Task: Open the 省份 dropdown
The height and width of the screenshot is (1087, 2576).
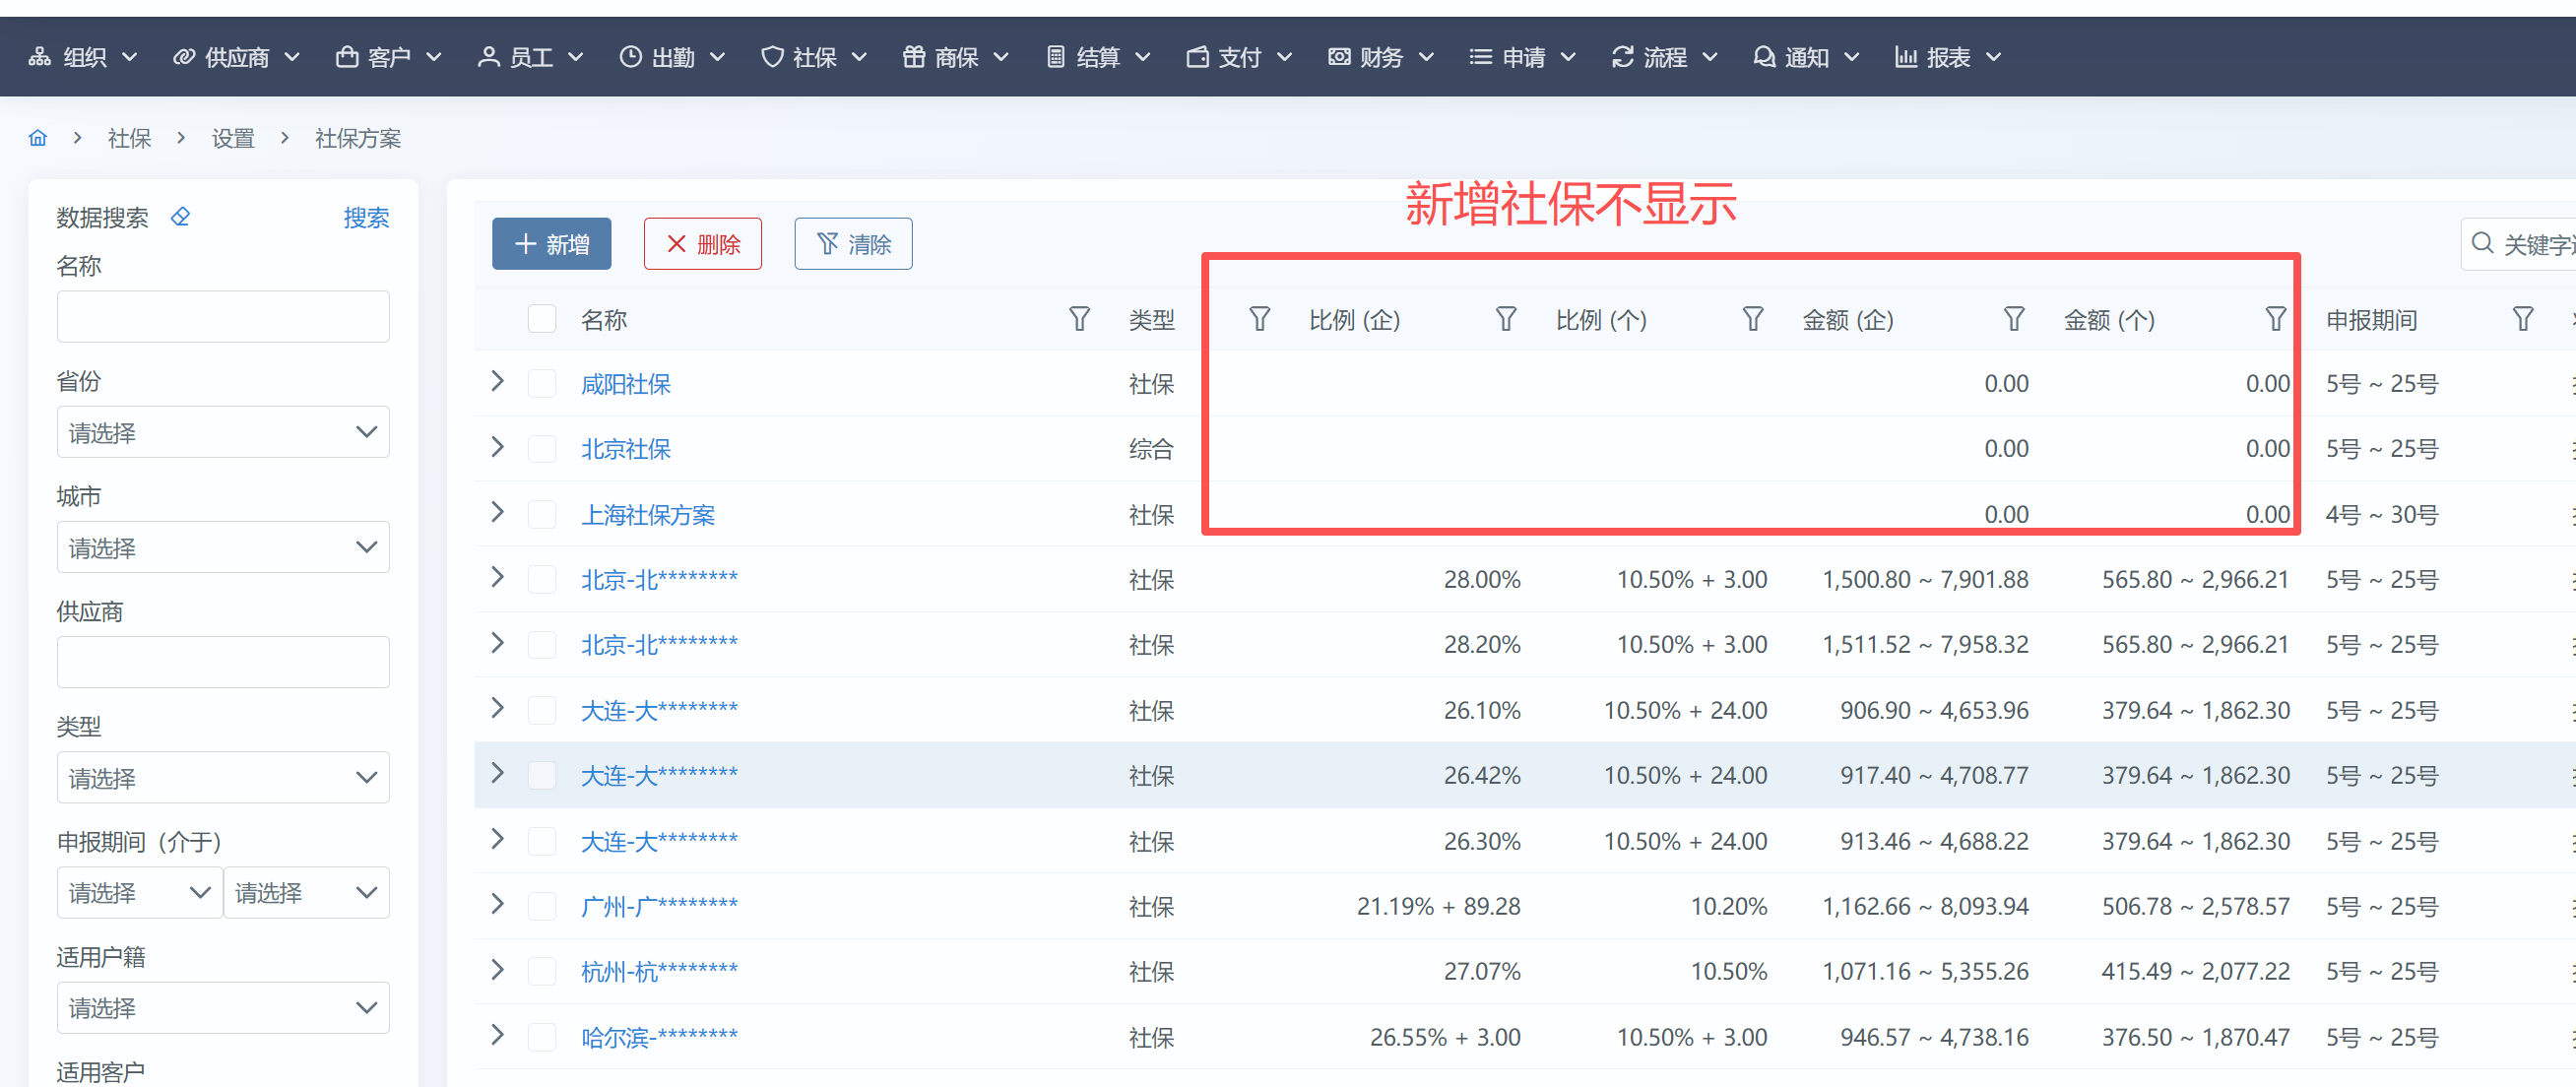Action: 223,432
